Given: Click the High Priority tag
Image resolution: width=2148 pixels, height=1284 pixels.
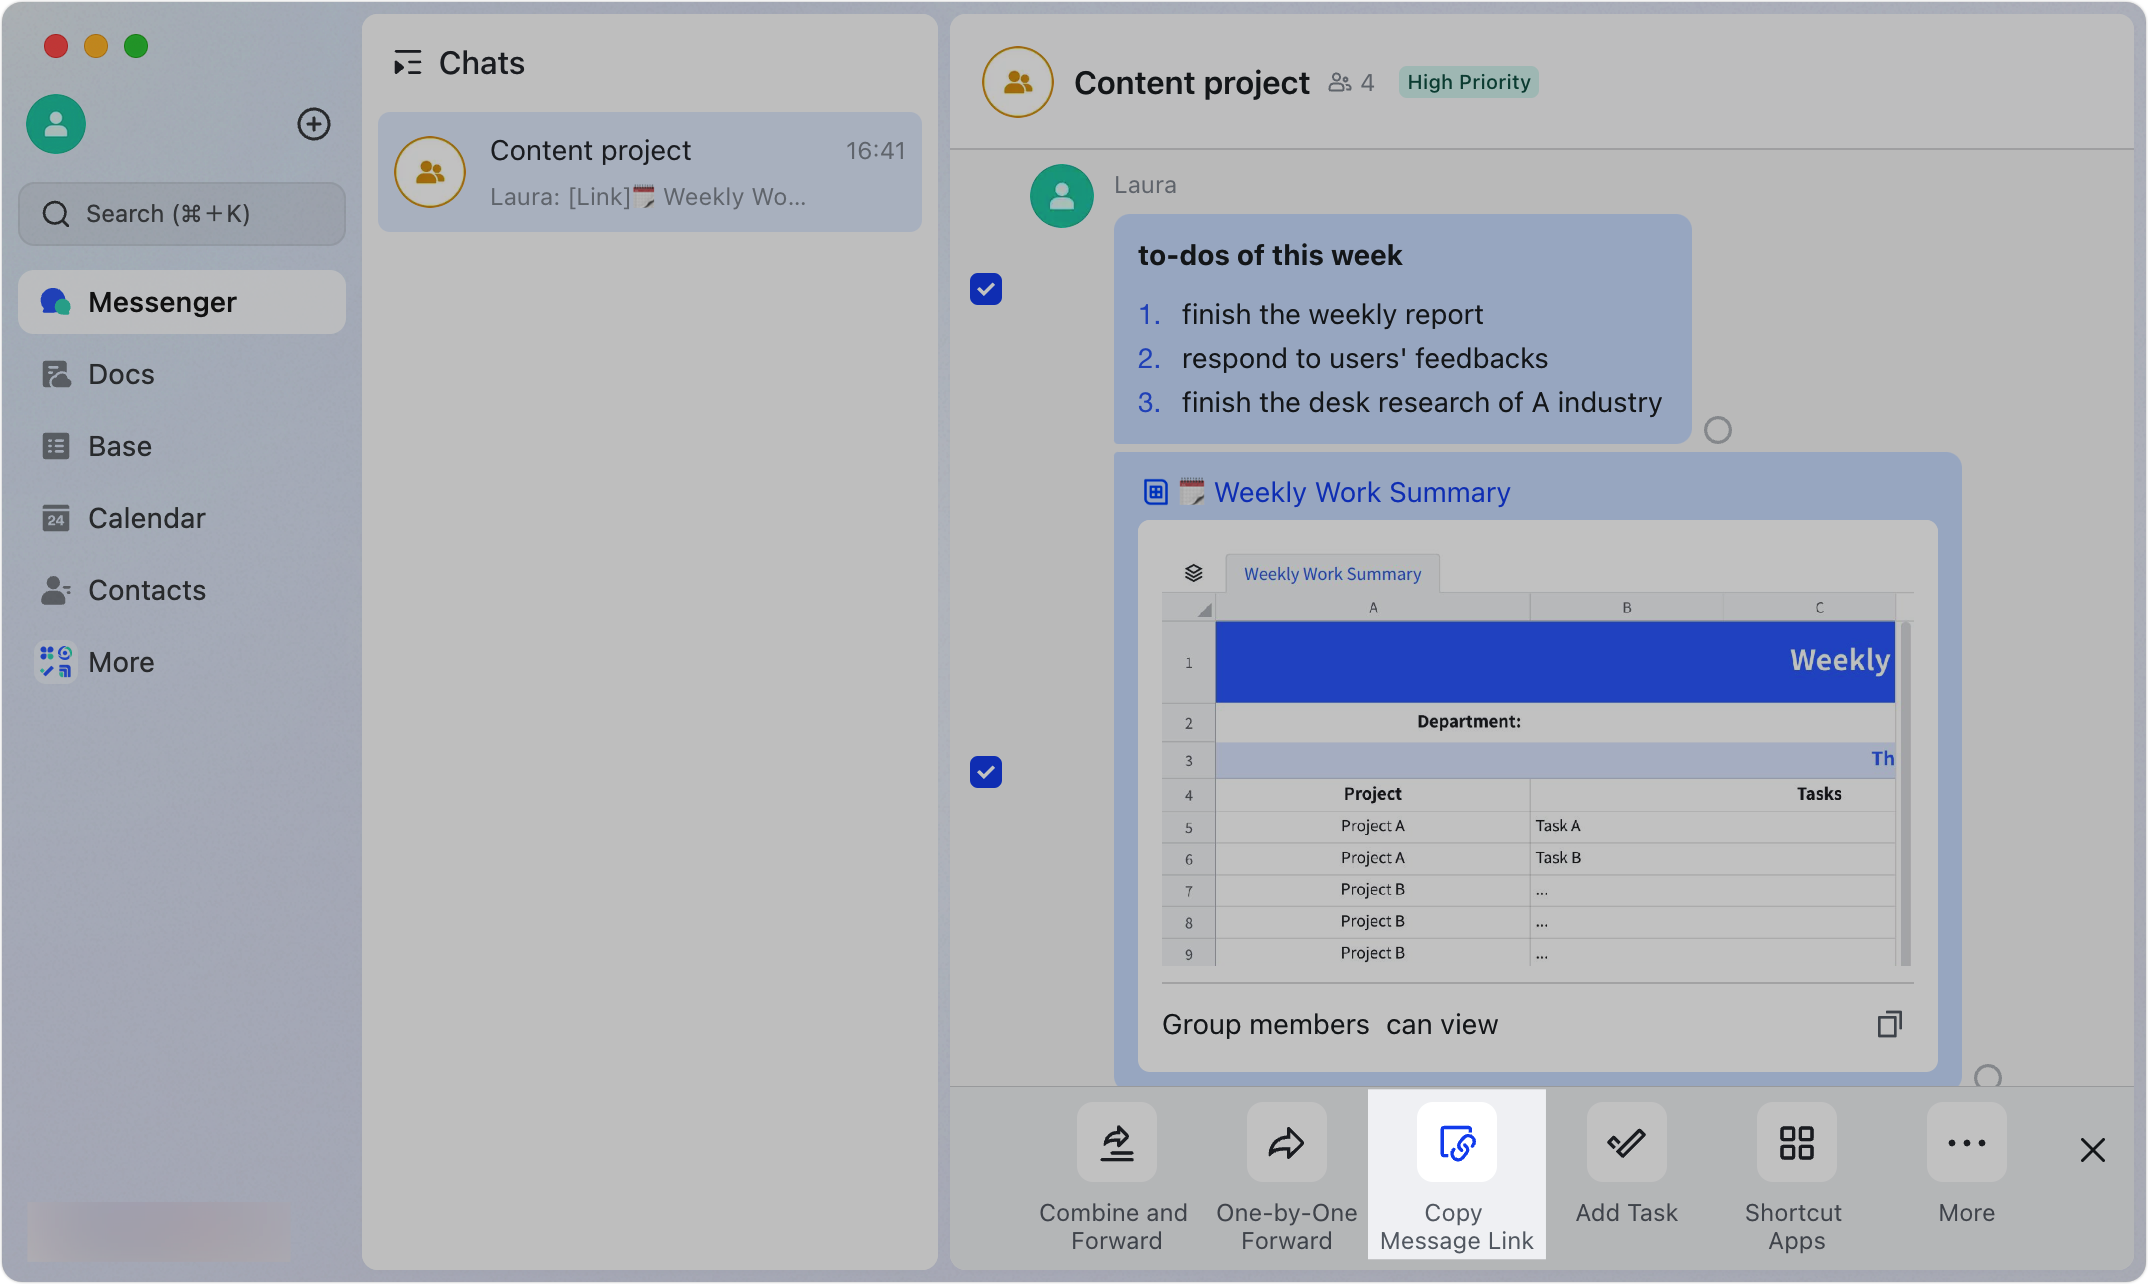Looking at the screenshot, I should (x=1468, y=82).
